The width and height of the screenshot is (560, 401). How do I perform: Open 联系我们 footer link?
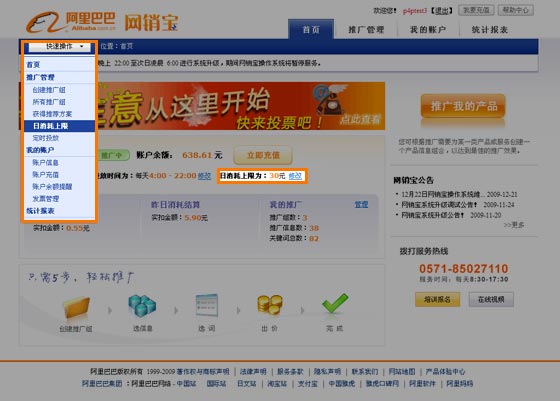click(x=365, y=372)
